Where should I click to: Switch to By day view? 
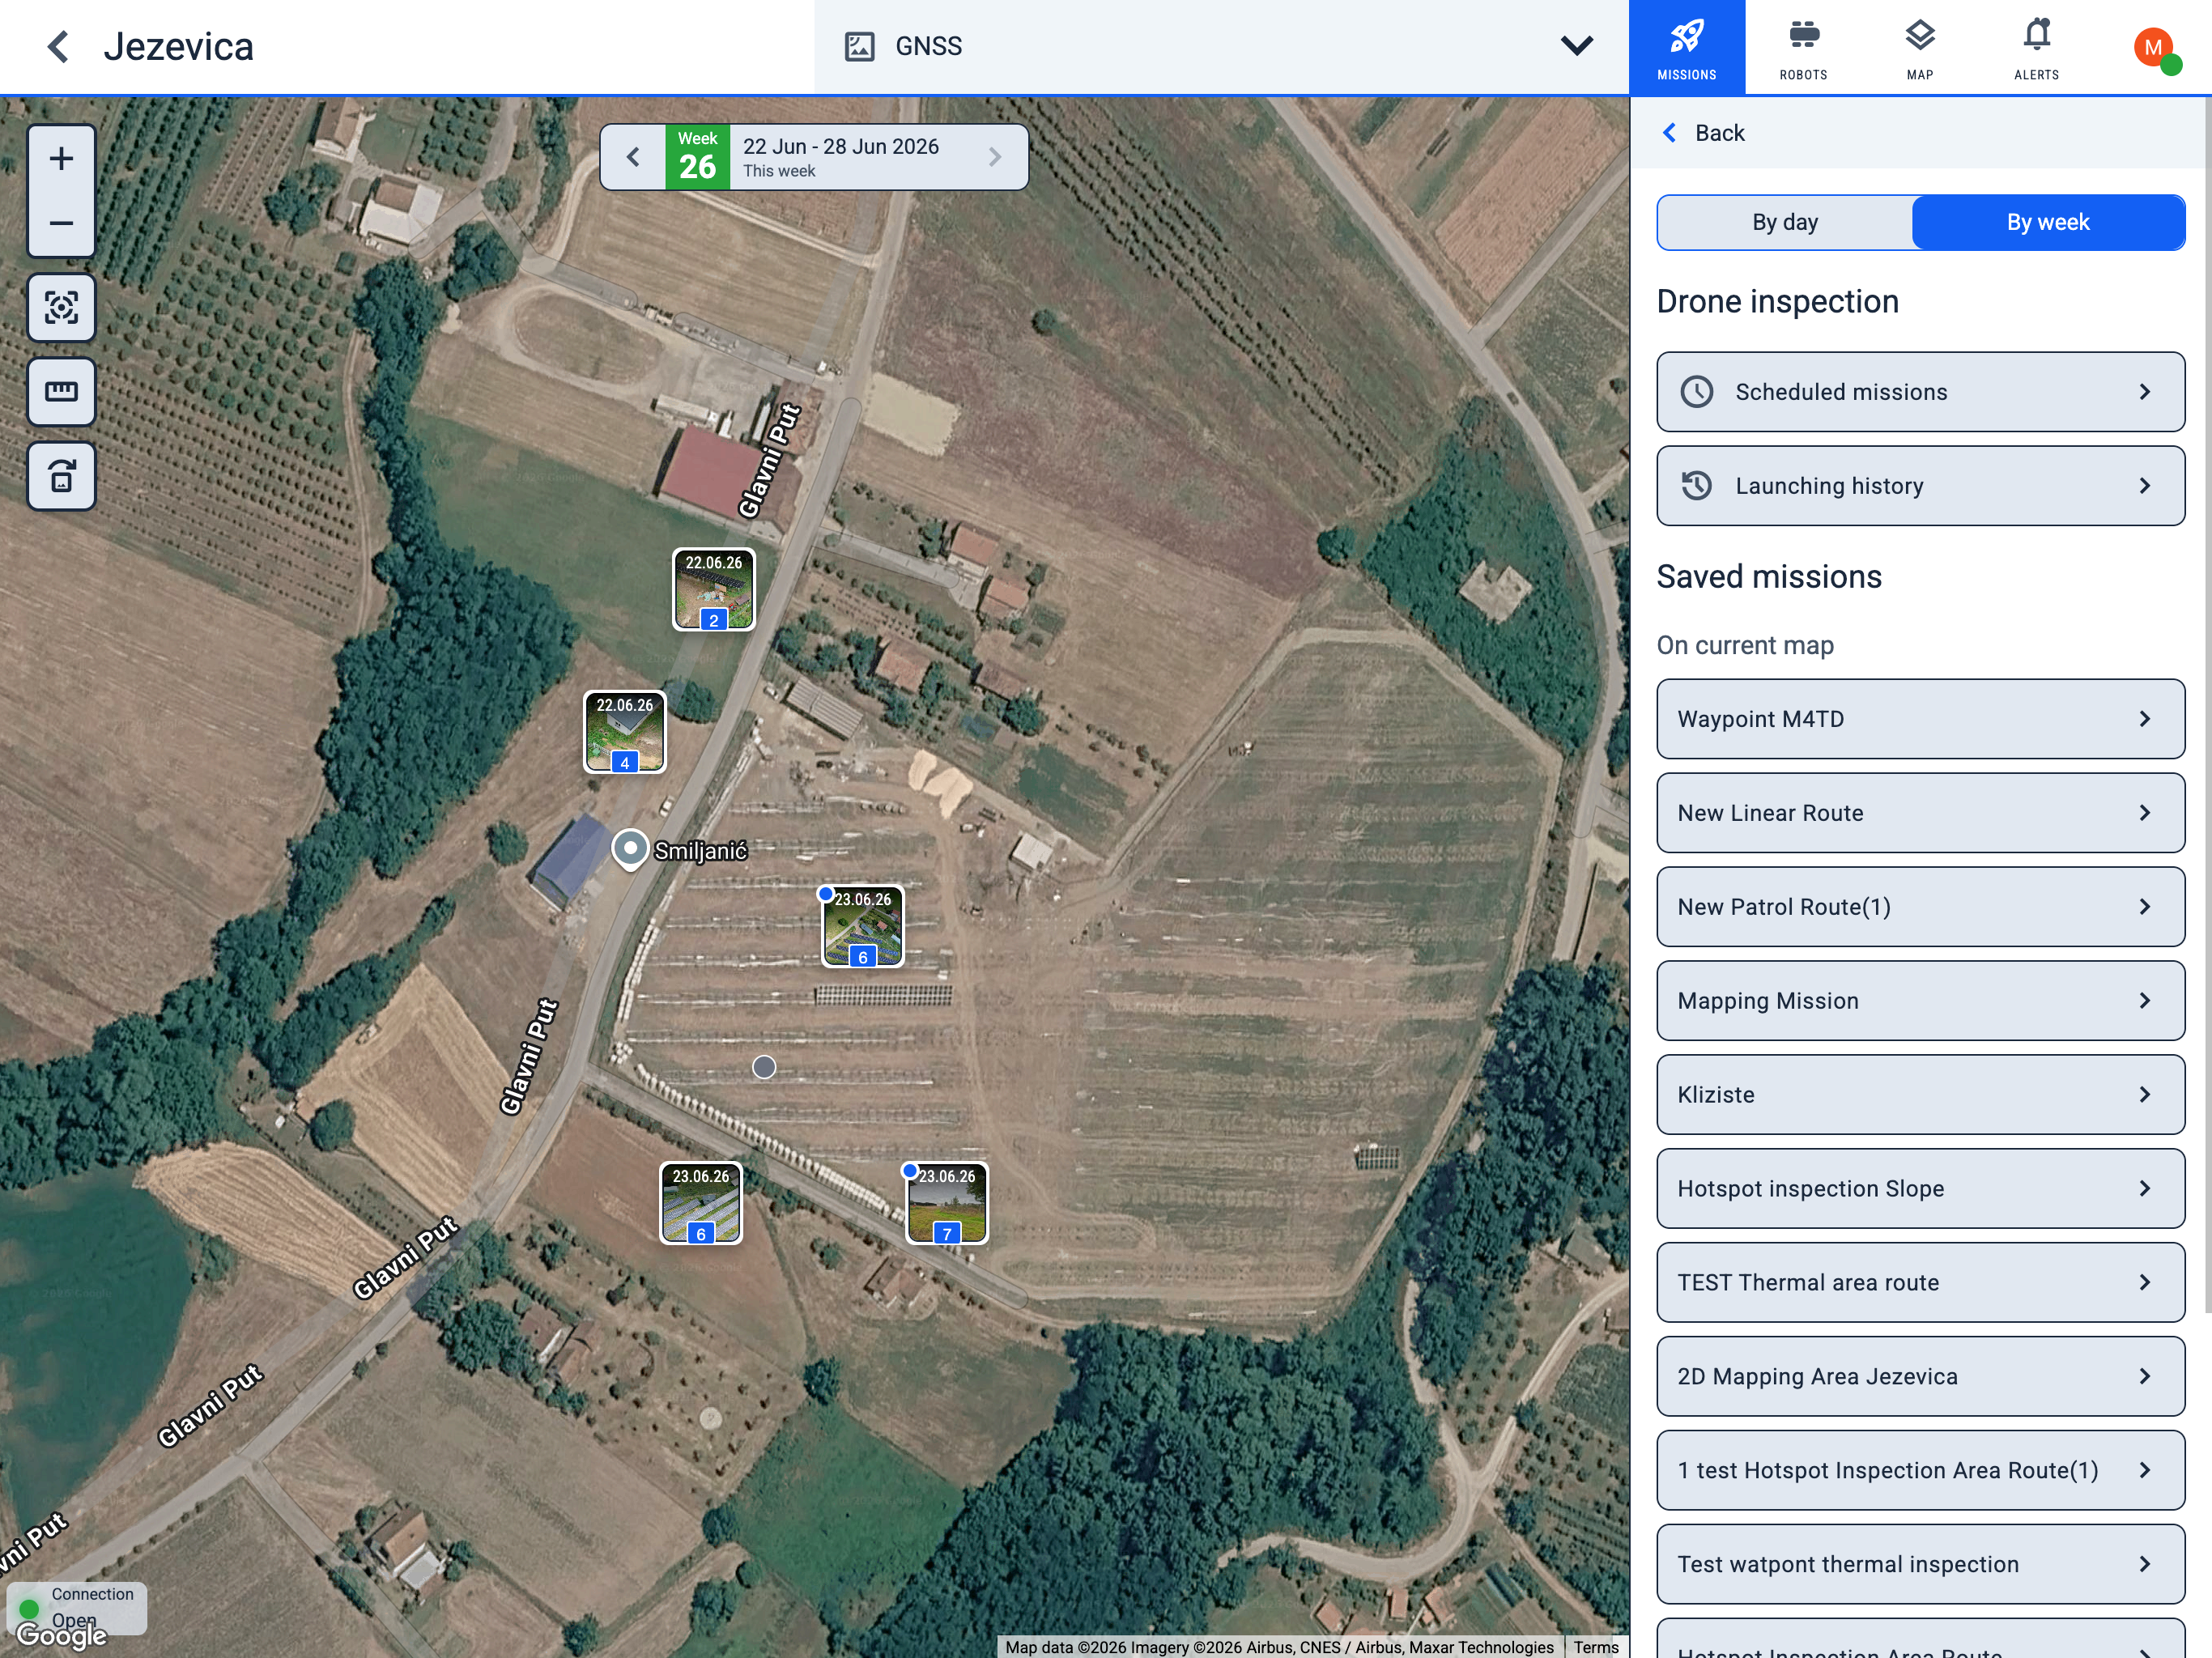point(1785,222)
